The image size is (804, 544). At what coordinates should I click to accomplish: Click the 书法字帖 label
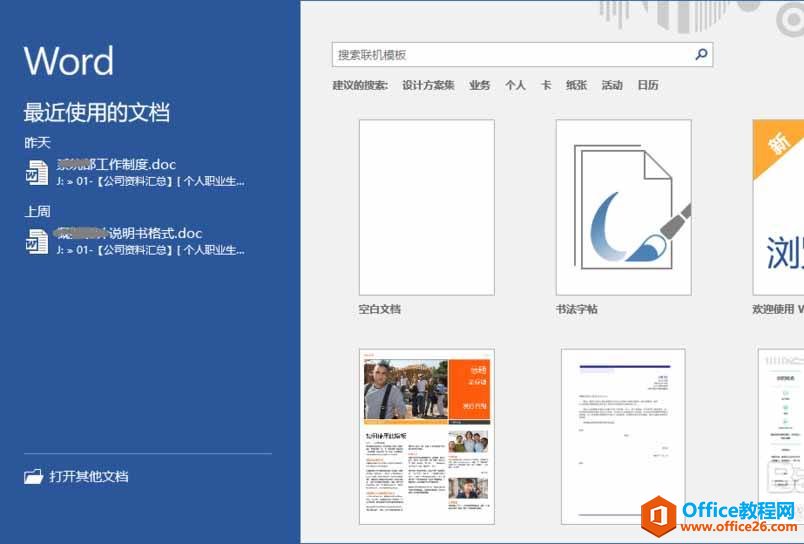tap(576, 309)
